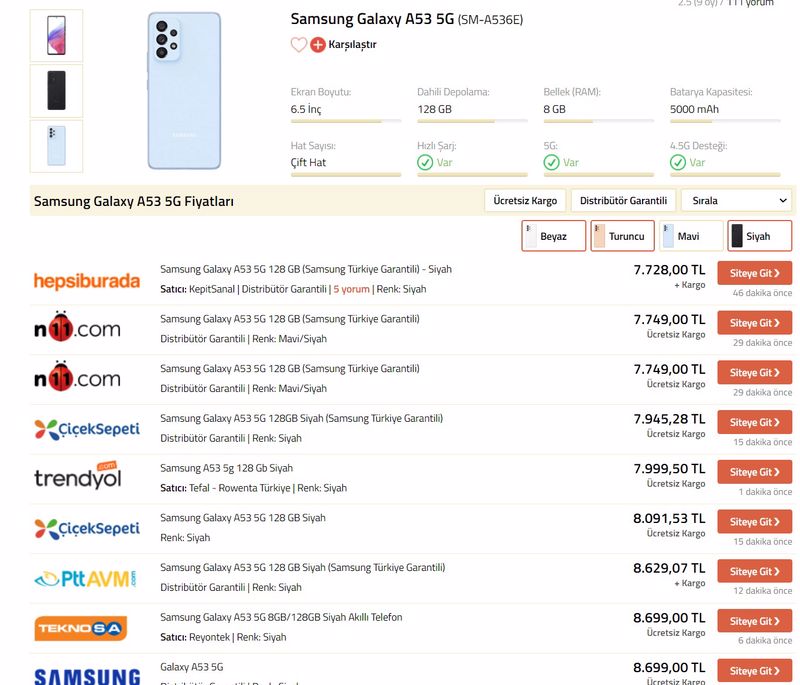Go to site for hepsiburada offer 7.728,00 TL
800x685 pixels.
tap(755, 273)
